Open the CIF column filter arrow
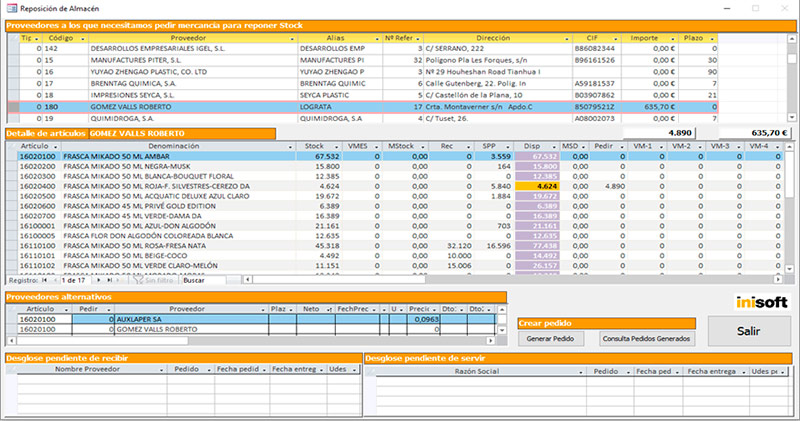 click(615, 39)
